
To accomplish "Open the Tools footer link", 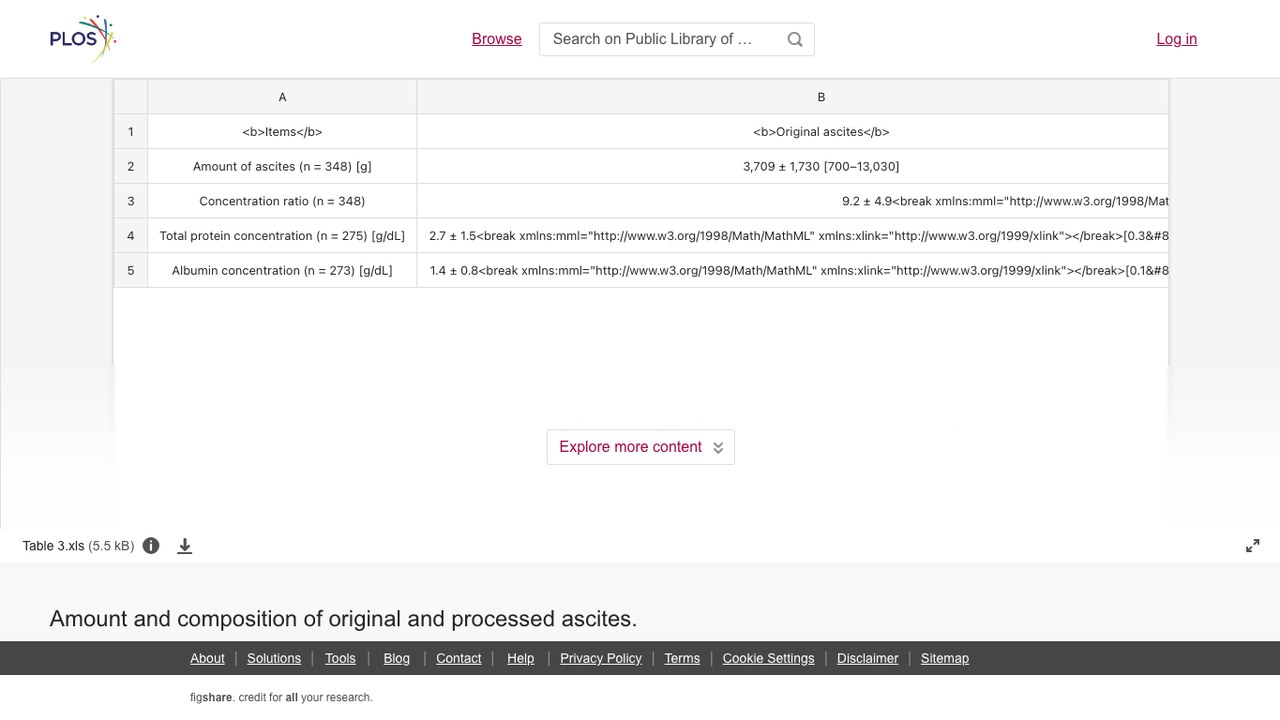I will (x=340, y=658).
